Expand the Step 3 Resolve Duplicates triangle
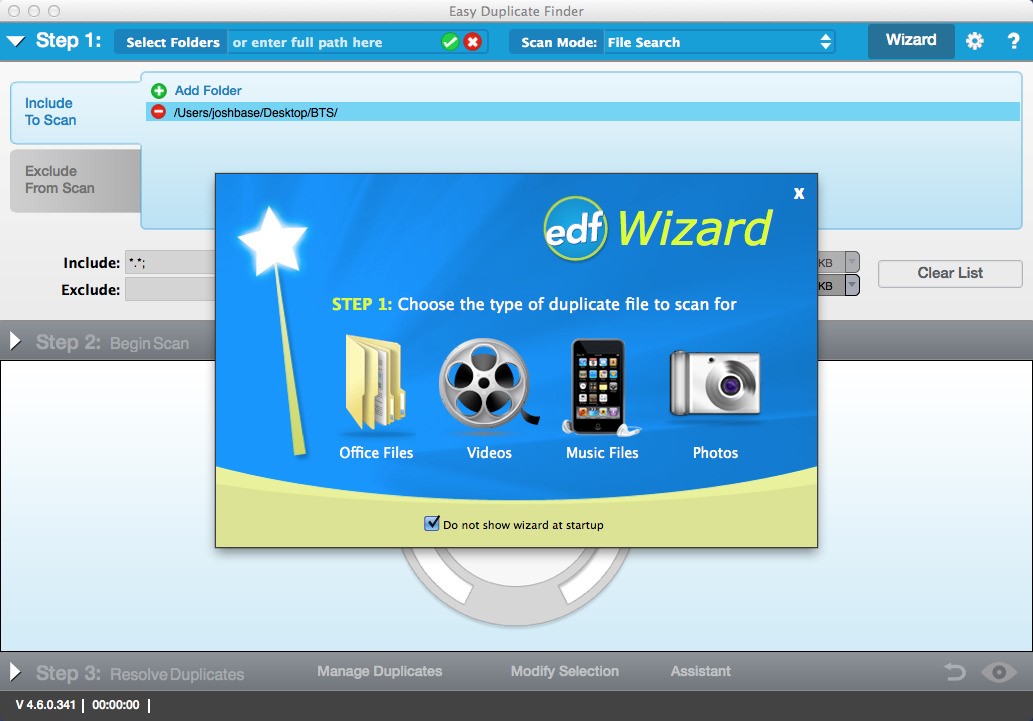Viewport: 1033px width, 721px height. 15,672
